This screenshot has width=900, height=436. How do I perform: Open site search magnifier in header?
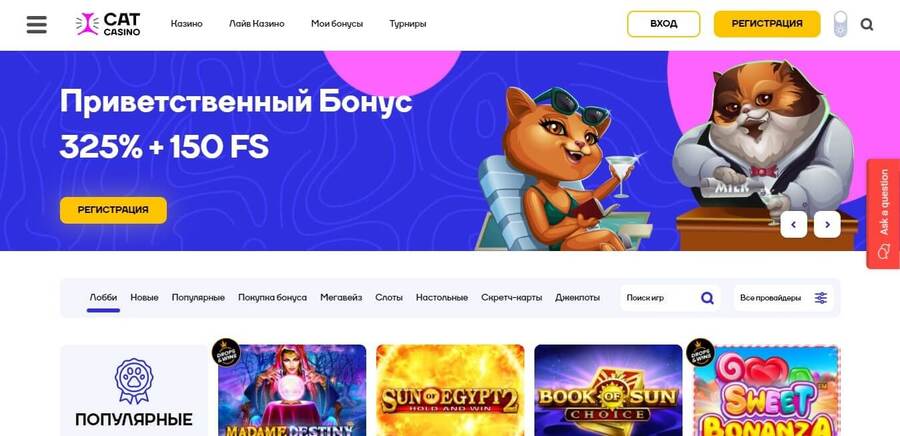867,24
